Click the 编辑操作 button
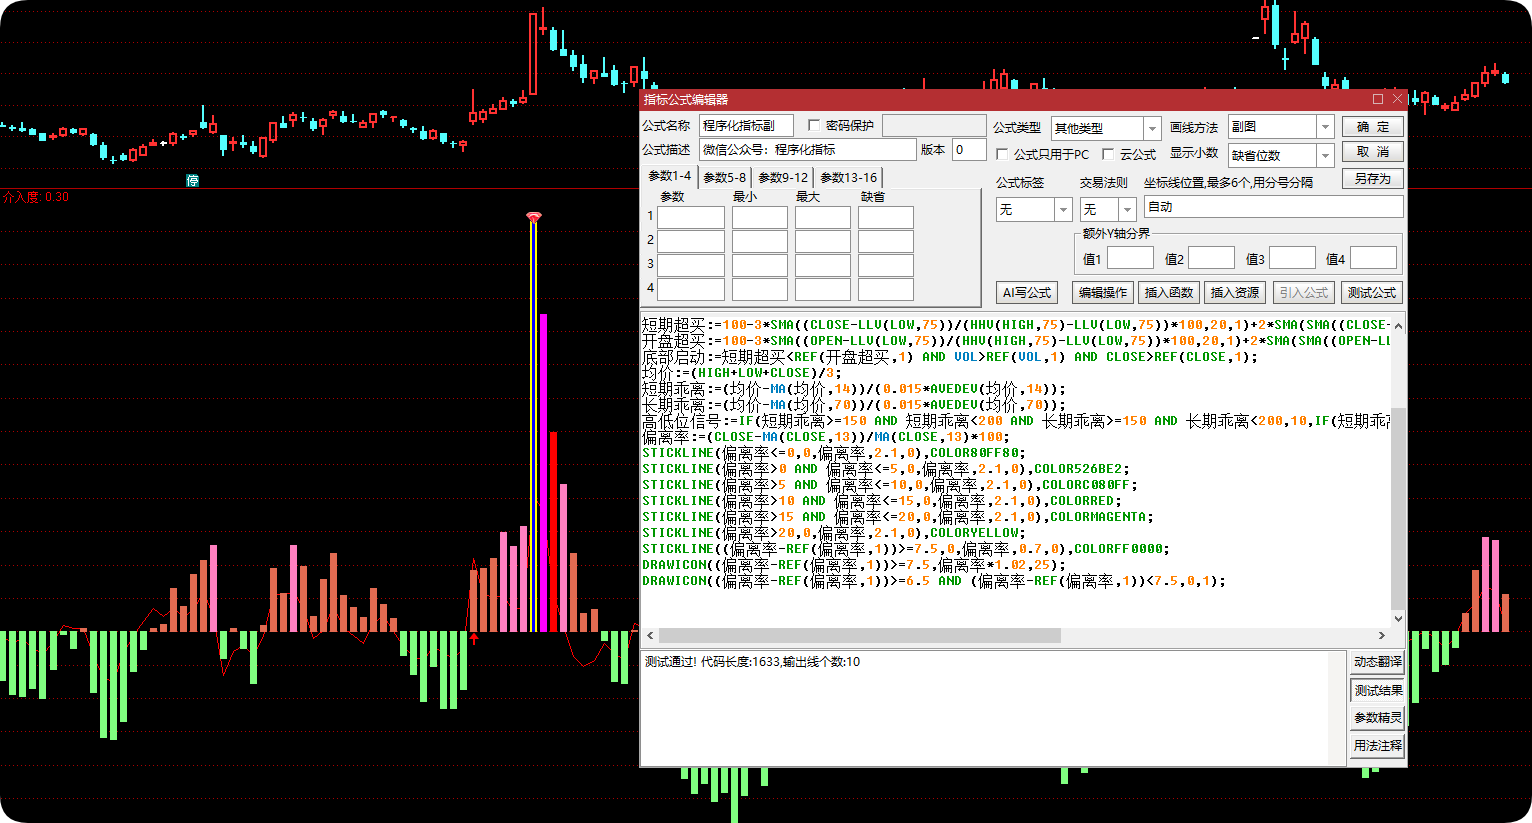Image resolution: width=1532 pixels, height=823 pixels. point(1102,293)
